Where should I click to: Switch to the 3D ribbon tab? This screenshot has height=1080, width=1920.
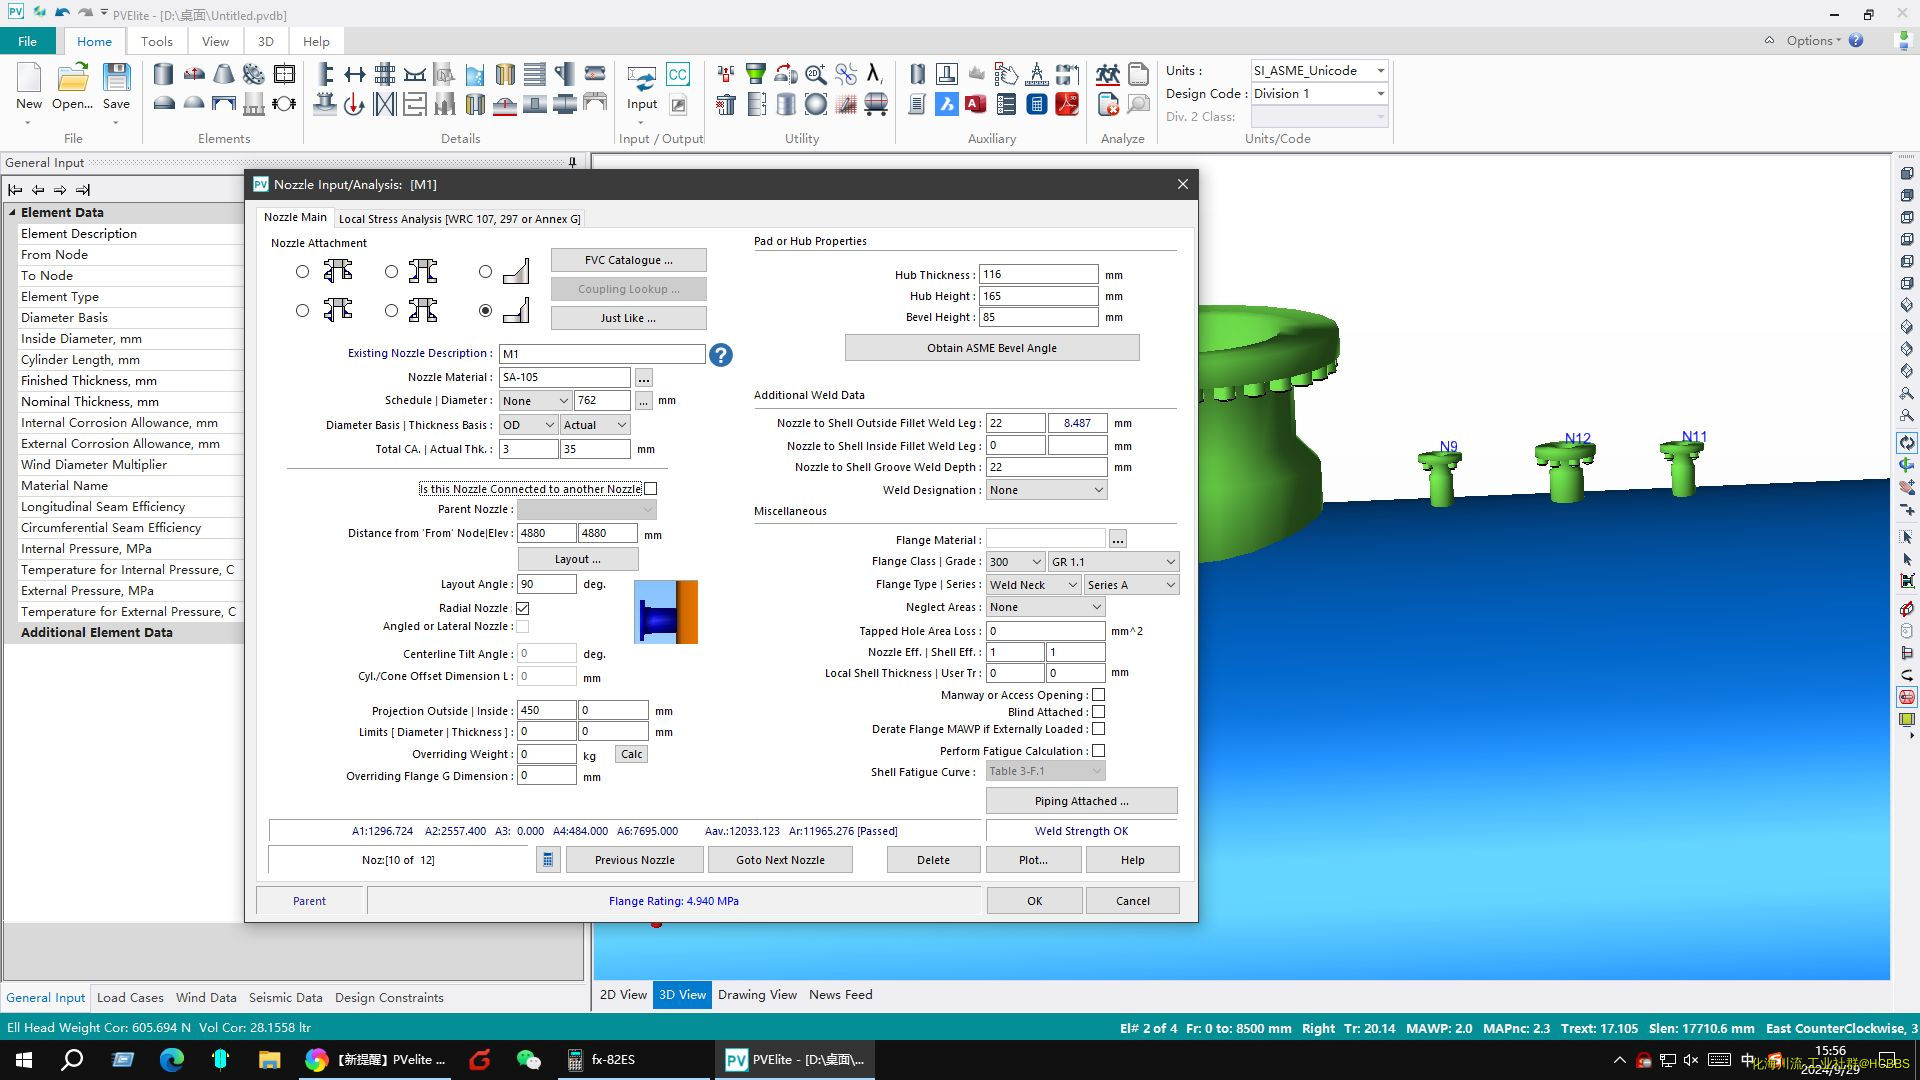coord(265,41)
